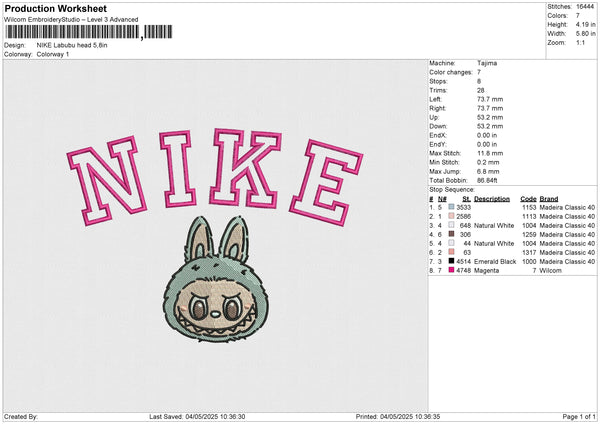600x424 pixels.
Task: Click the Stops value '8'
Action: tap(479, 81)
